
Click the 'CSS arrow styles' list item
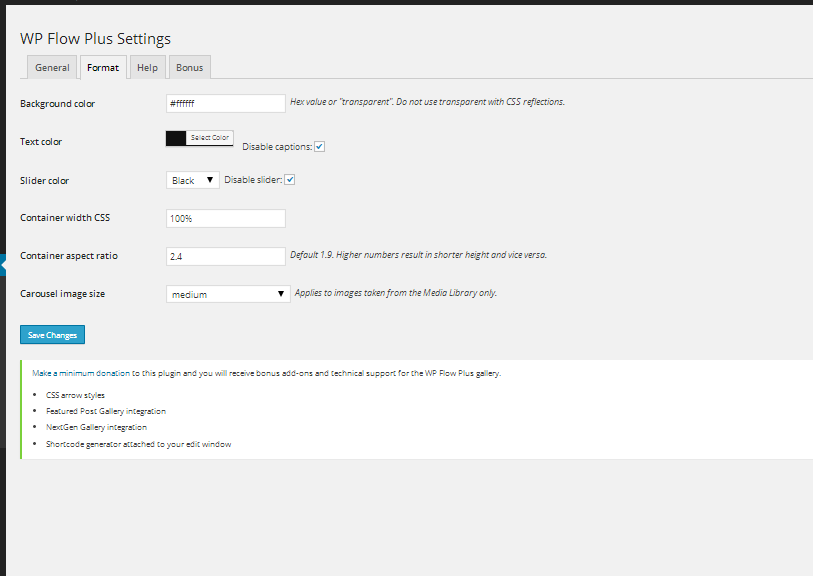click(75, 395)
